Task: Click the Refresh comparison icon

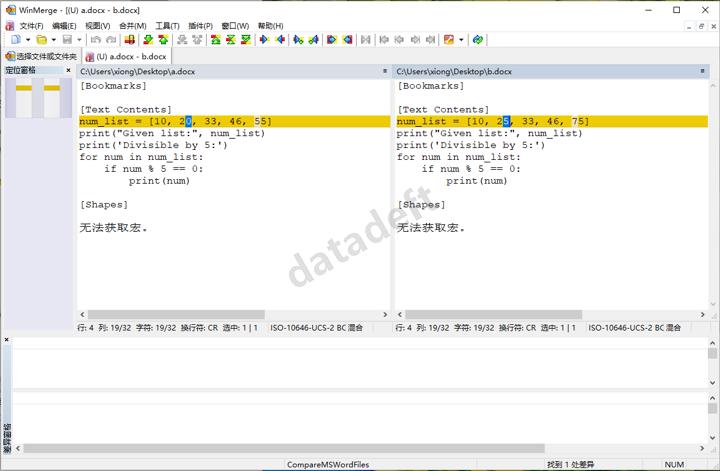Action: coord(478,40)
